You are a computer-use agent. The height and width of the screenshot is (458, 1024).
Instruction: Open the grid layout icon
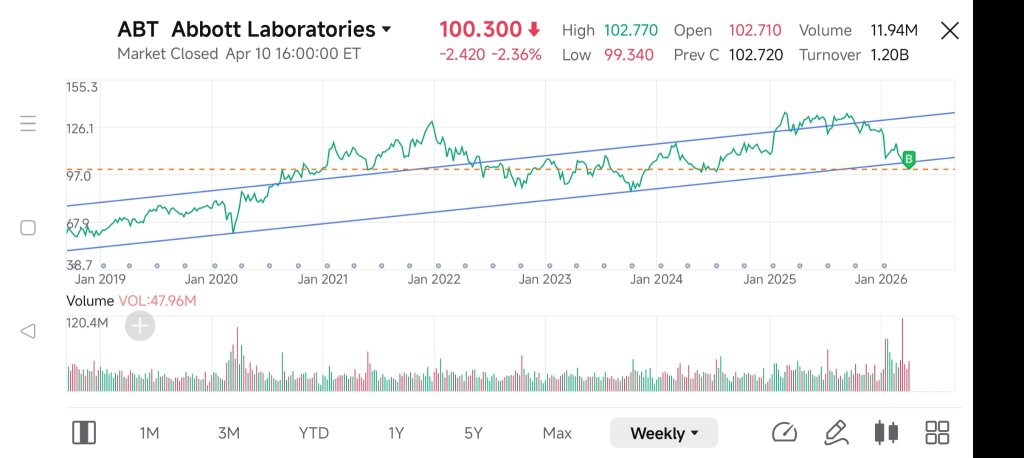tap(937, 433)
